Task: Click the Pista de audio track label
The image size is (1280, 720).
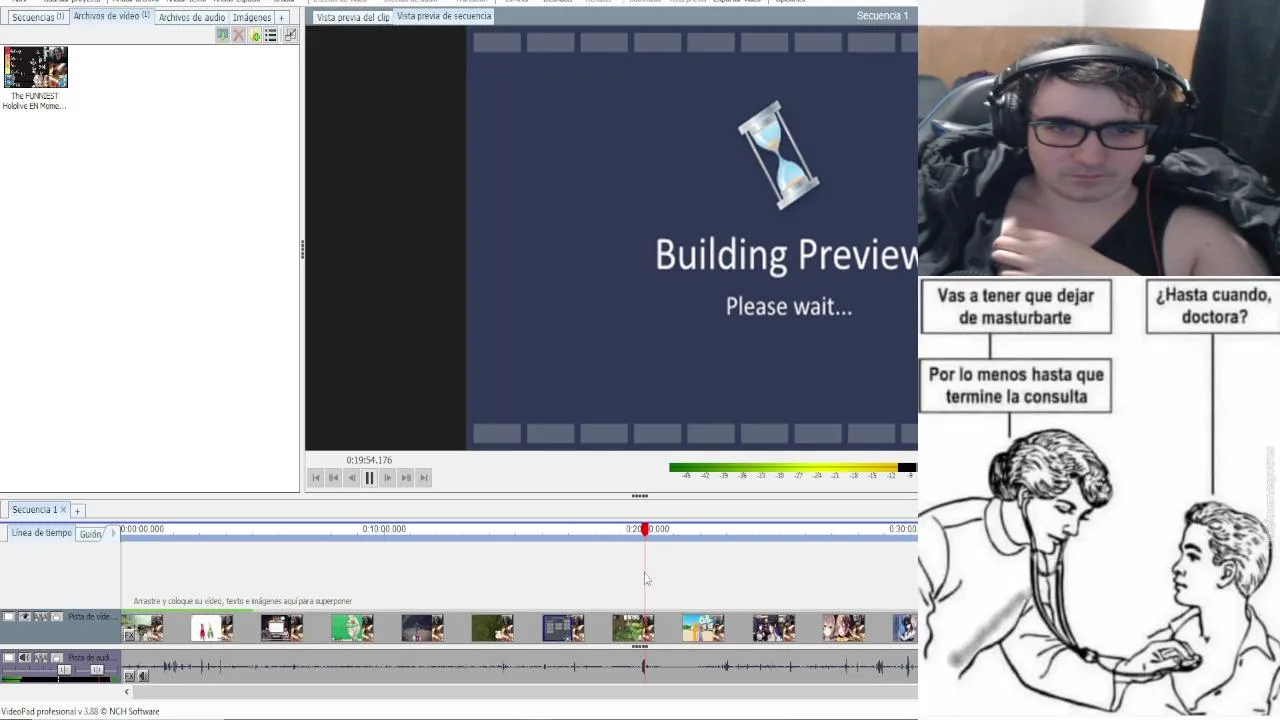Action: 92,658
